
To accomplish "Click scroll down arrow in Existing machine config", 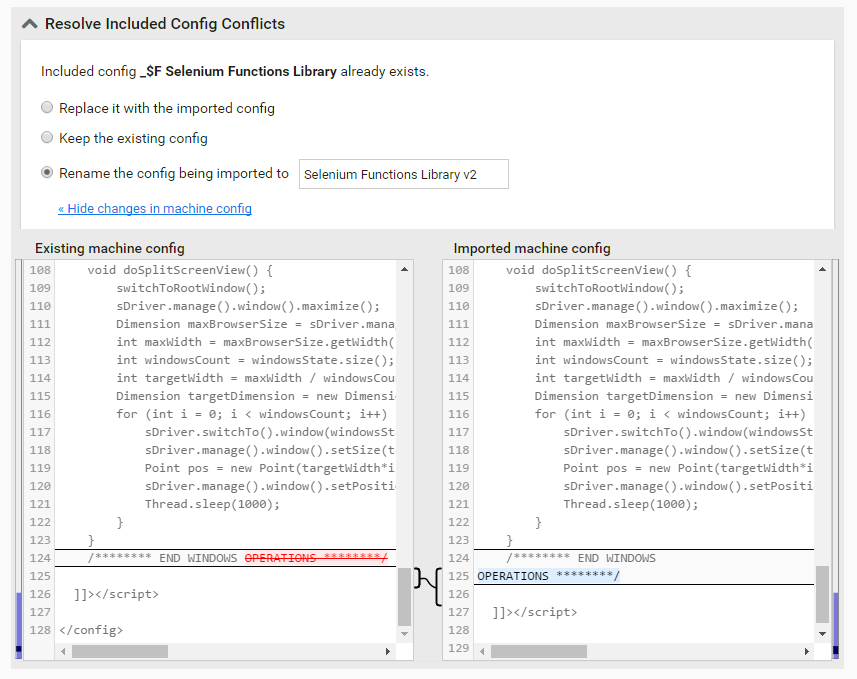I will (x=404, y=634).
